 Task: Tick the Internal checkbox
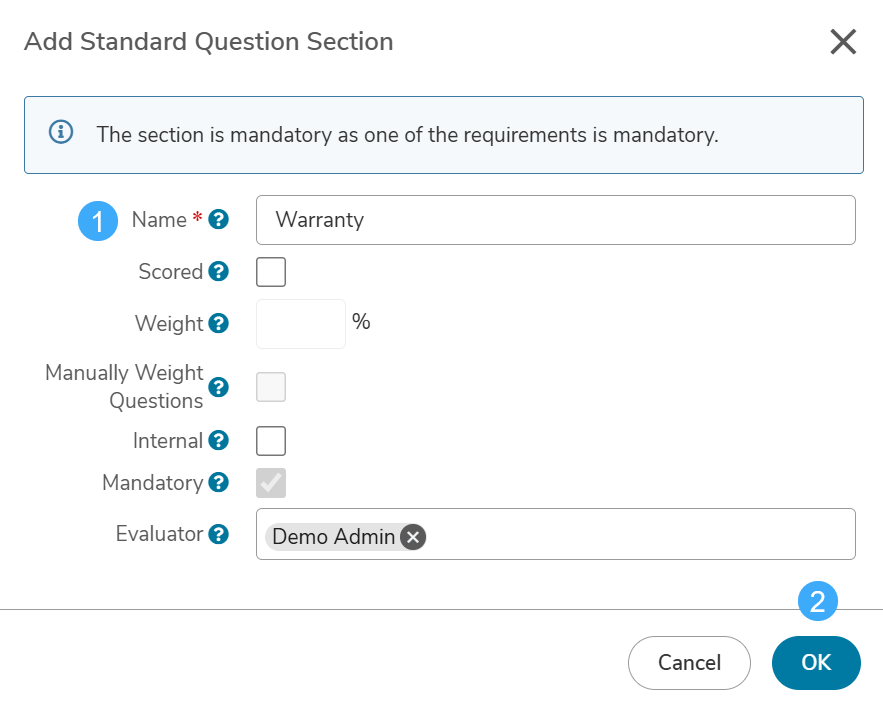coord(271,441)
